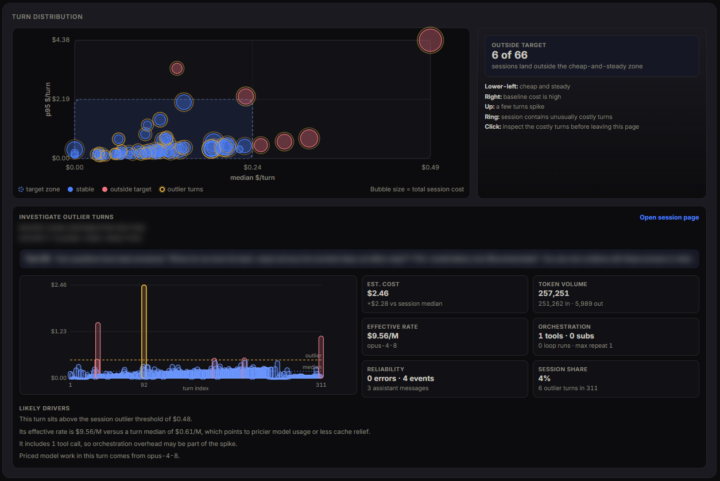Open the session page link
The image size is (720, 481).
pos(669,218)
